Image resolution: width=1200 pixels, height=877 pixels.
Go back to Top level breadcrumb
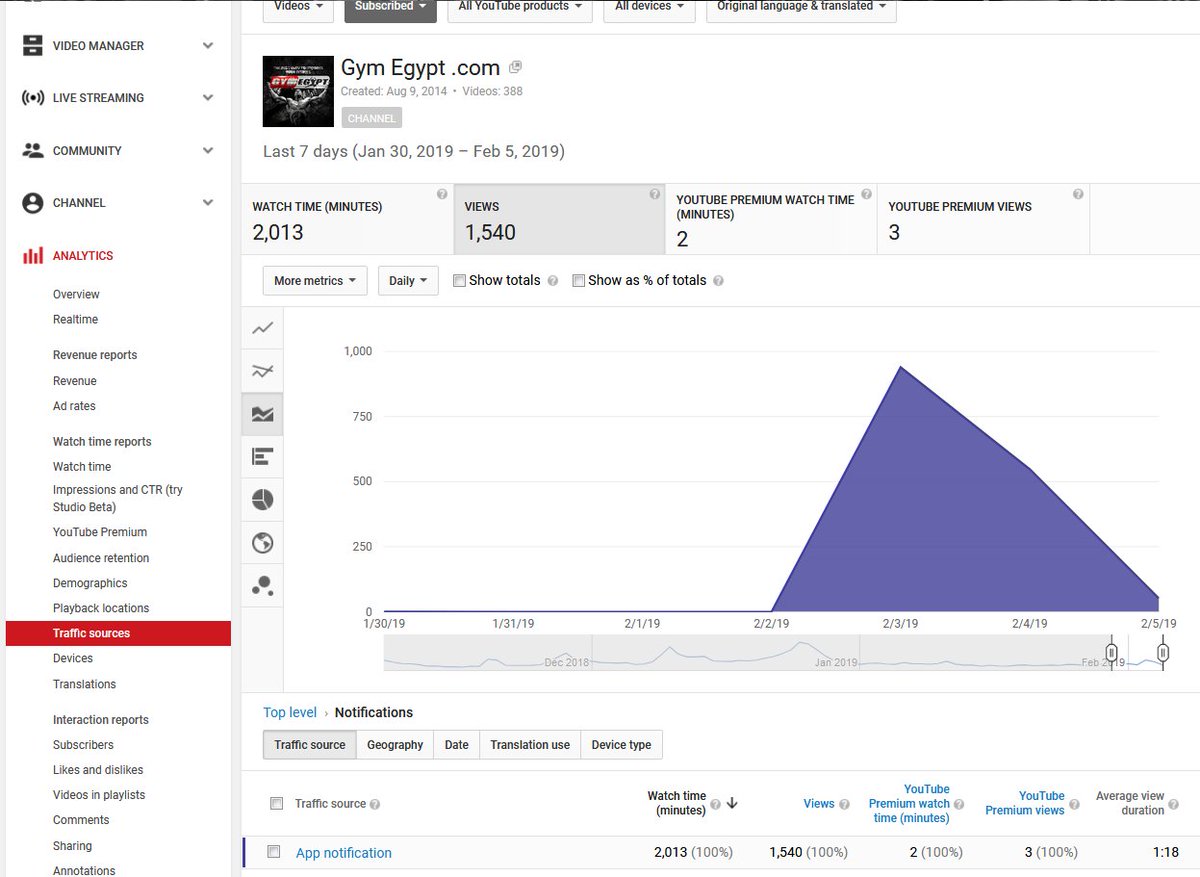(290, 713)
